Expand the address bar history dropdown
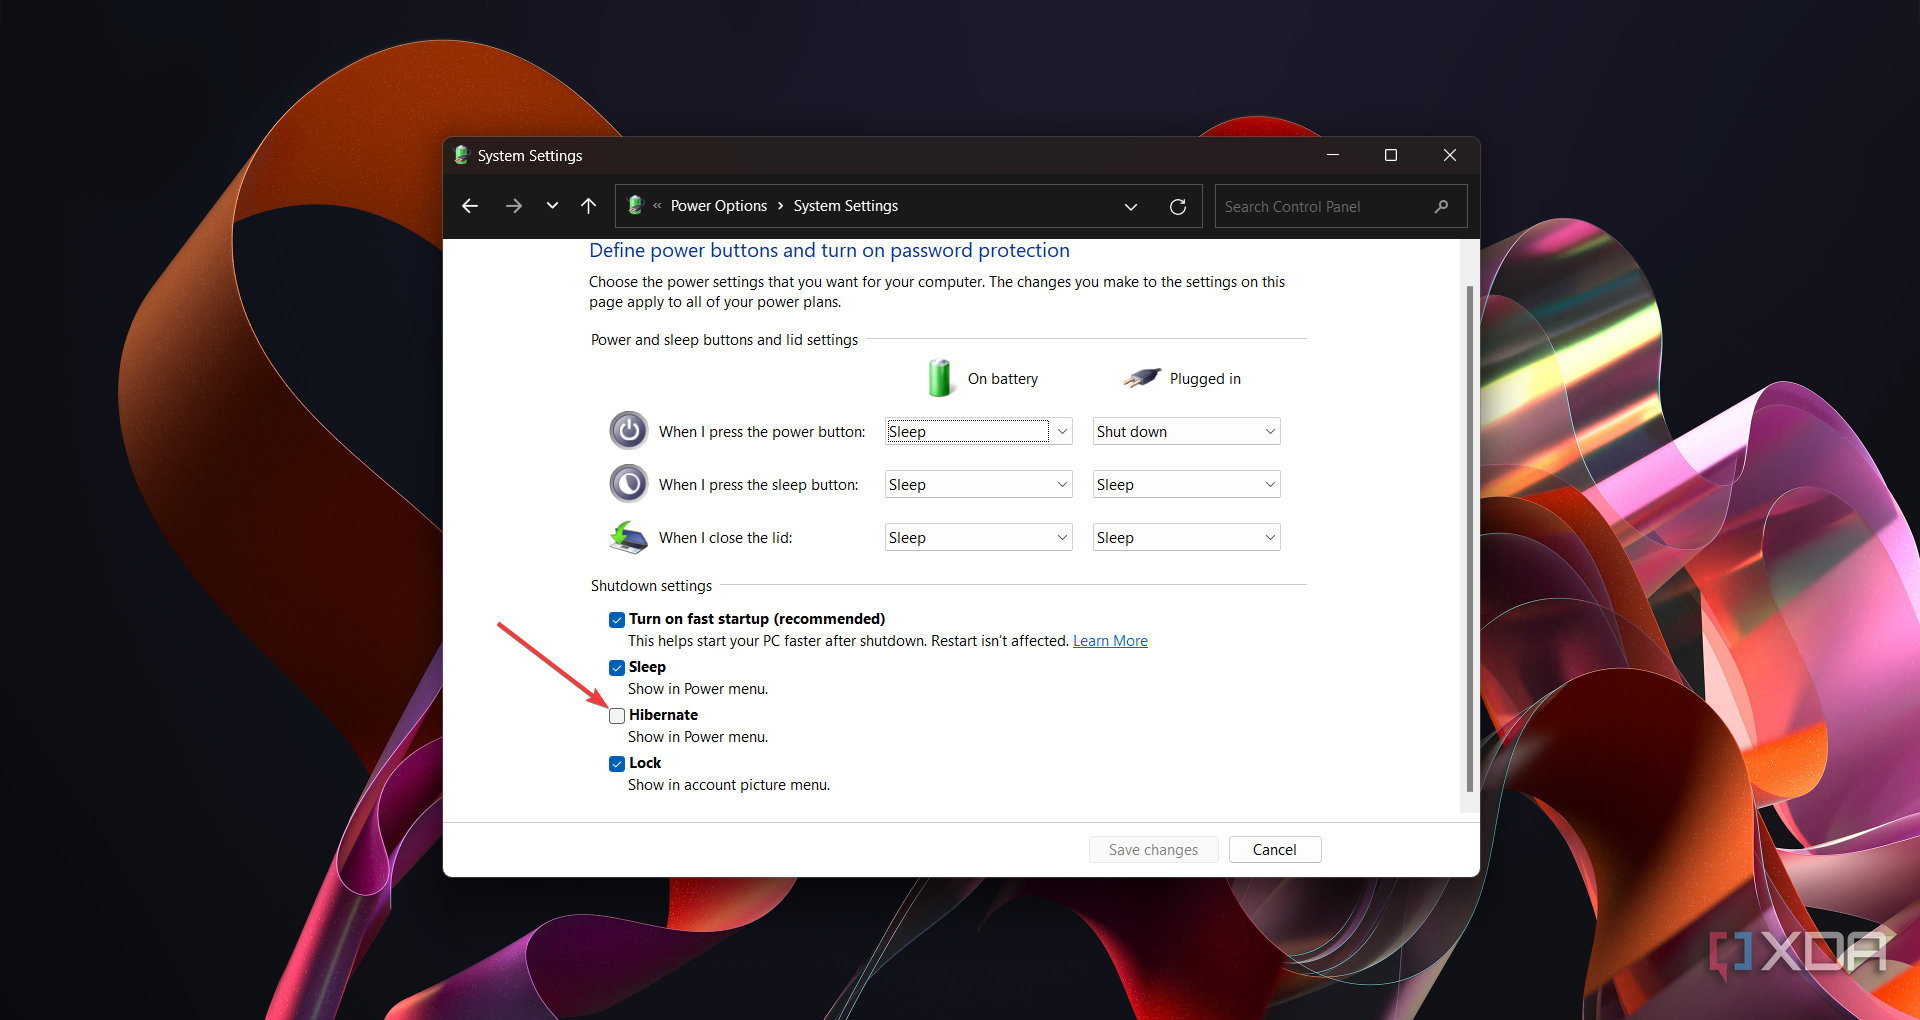Viewport: 1920px width, 1020px height. point(1131,207)
